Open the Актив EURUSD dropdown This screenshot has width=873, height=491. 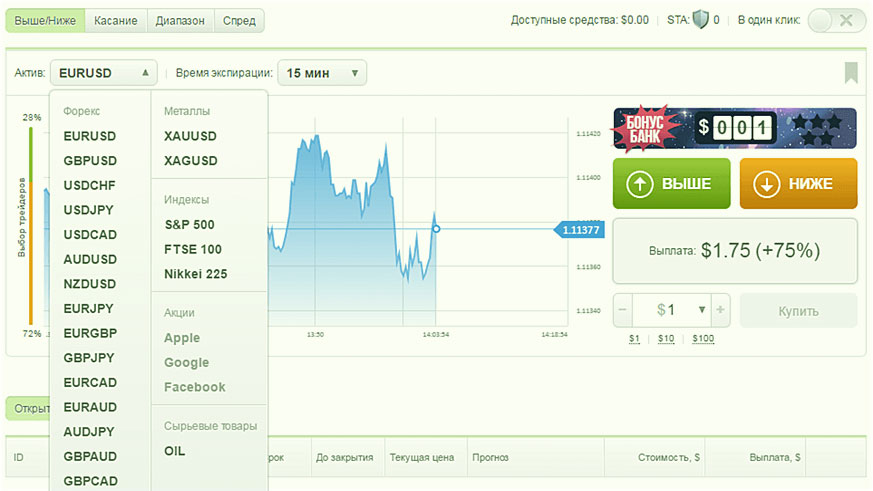(x=104, y=73)
